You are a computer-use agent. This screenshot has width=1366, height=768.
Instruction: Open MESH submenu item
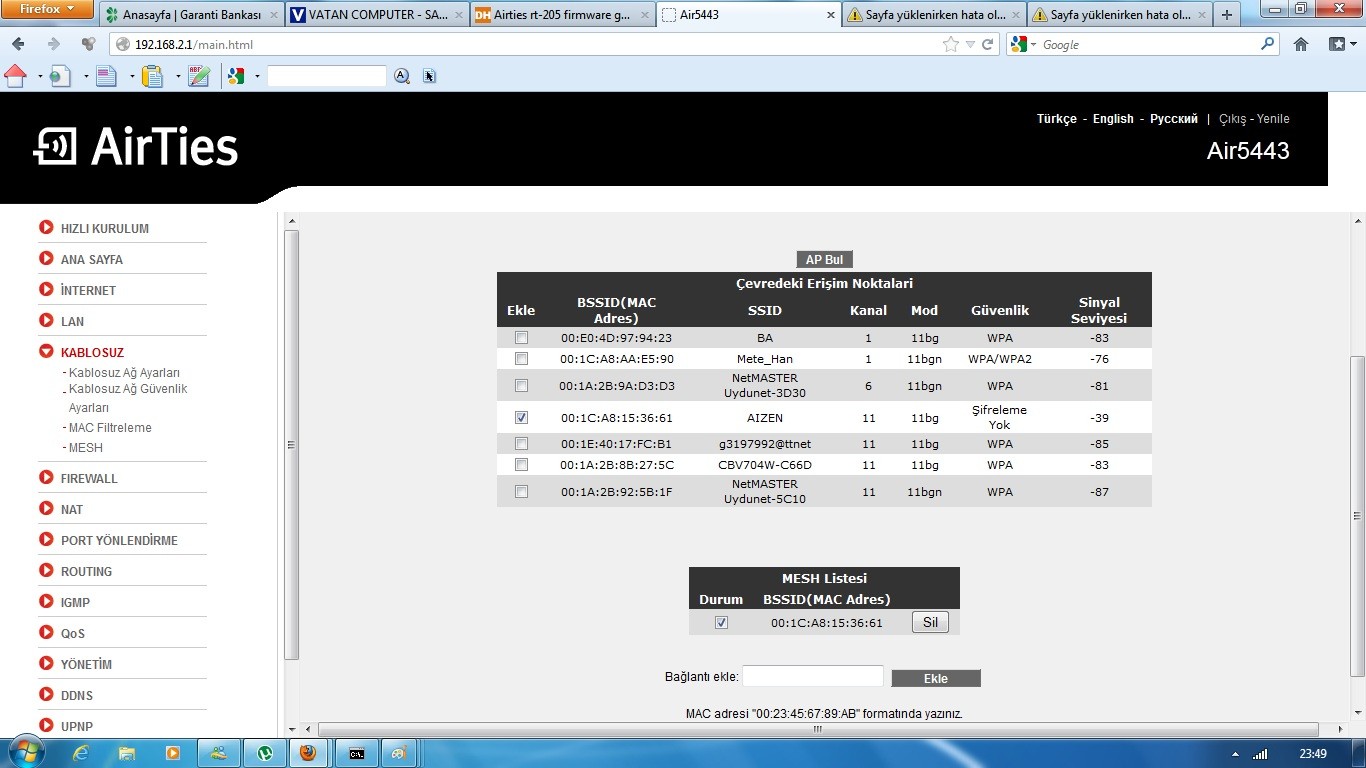(x=85, y=447)
